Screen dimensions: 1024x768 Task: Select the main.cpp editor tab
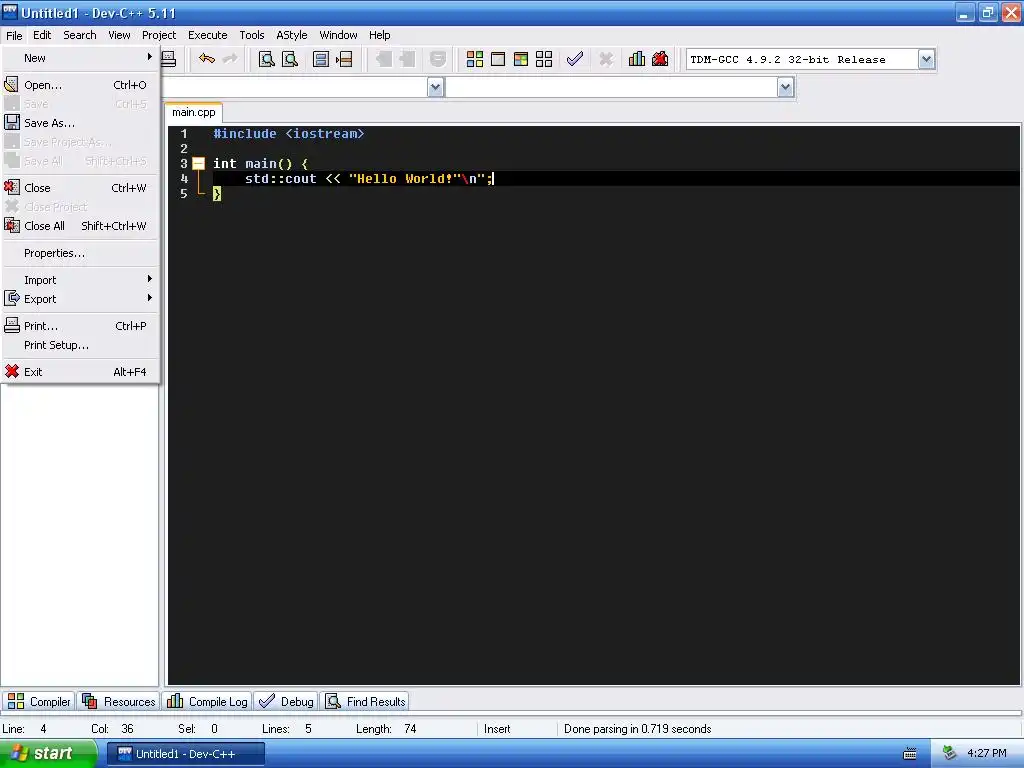pos(193,112)
